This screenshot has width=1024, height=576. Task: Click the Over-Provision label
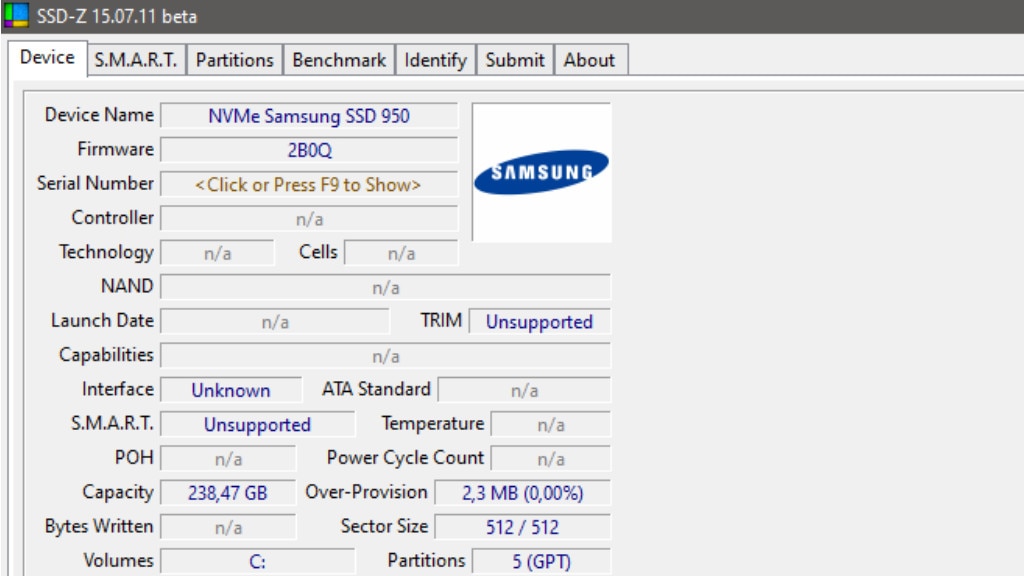pos(366,492)
